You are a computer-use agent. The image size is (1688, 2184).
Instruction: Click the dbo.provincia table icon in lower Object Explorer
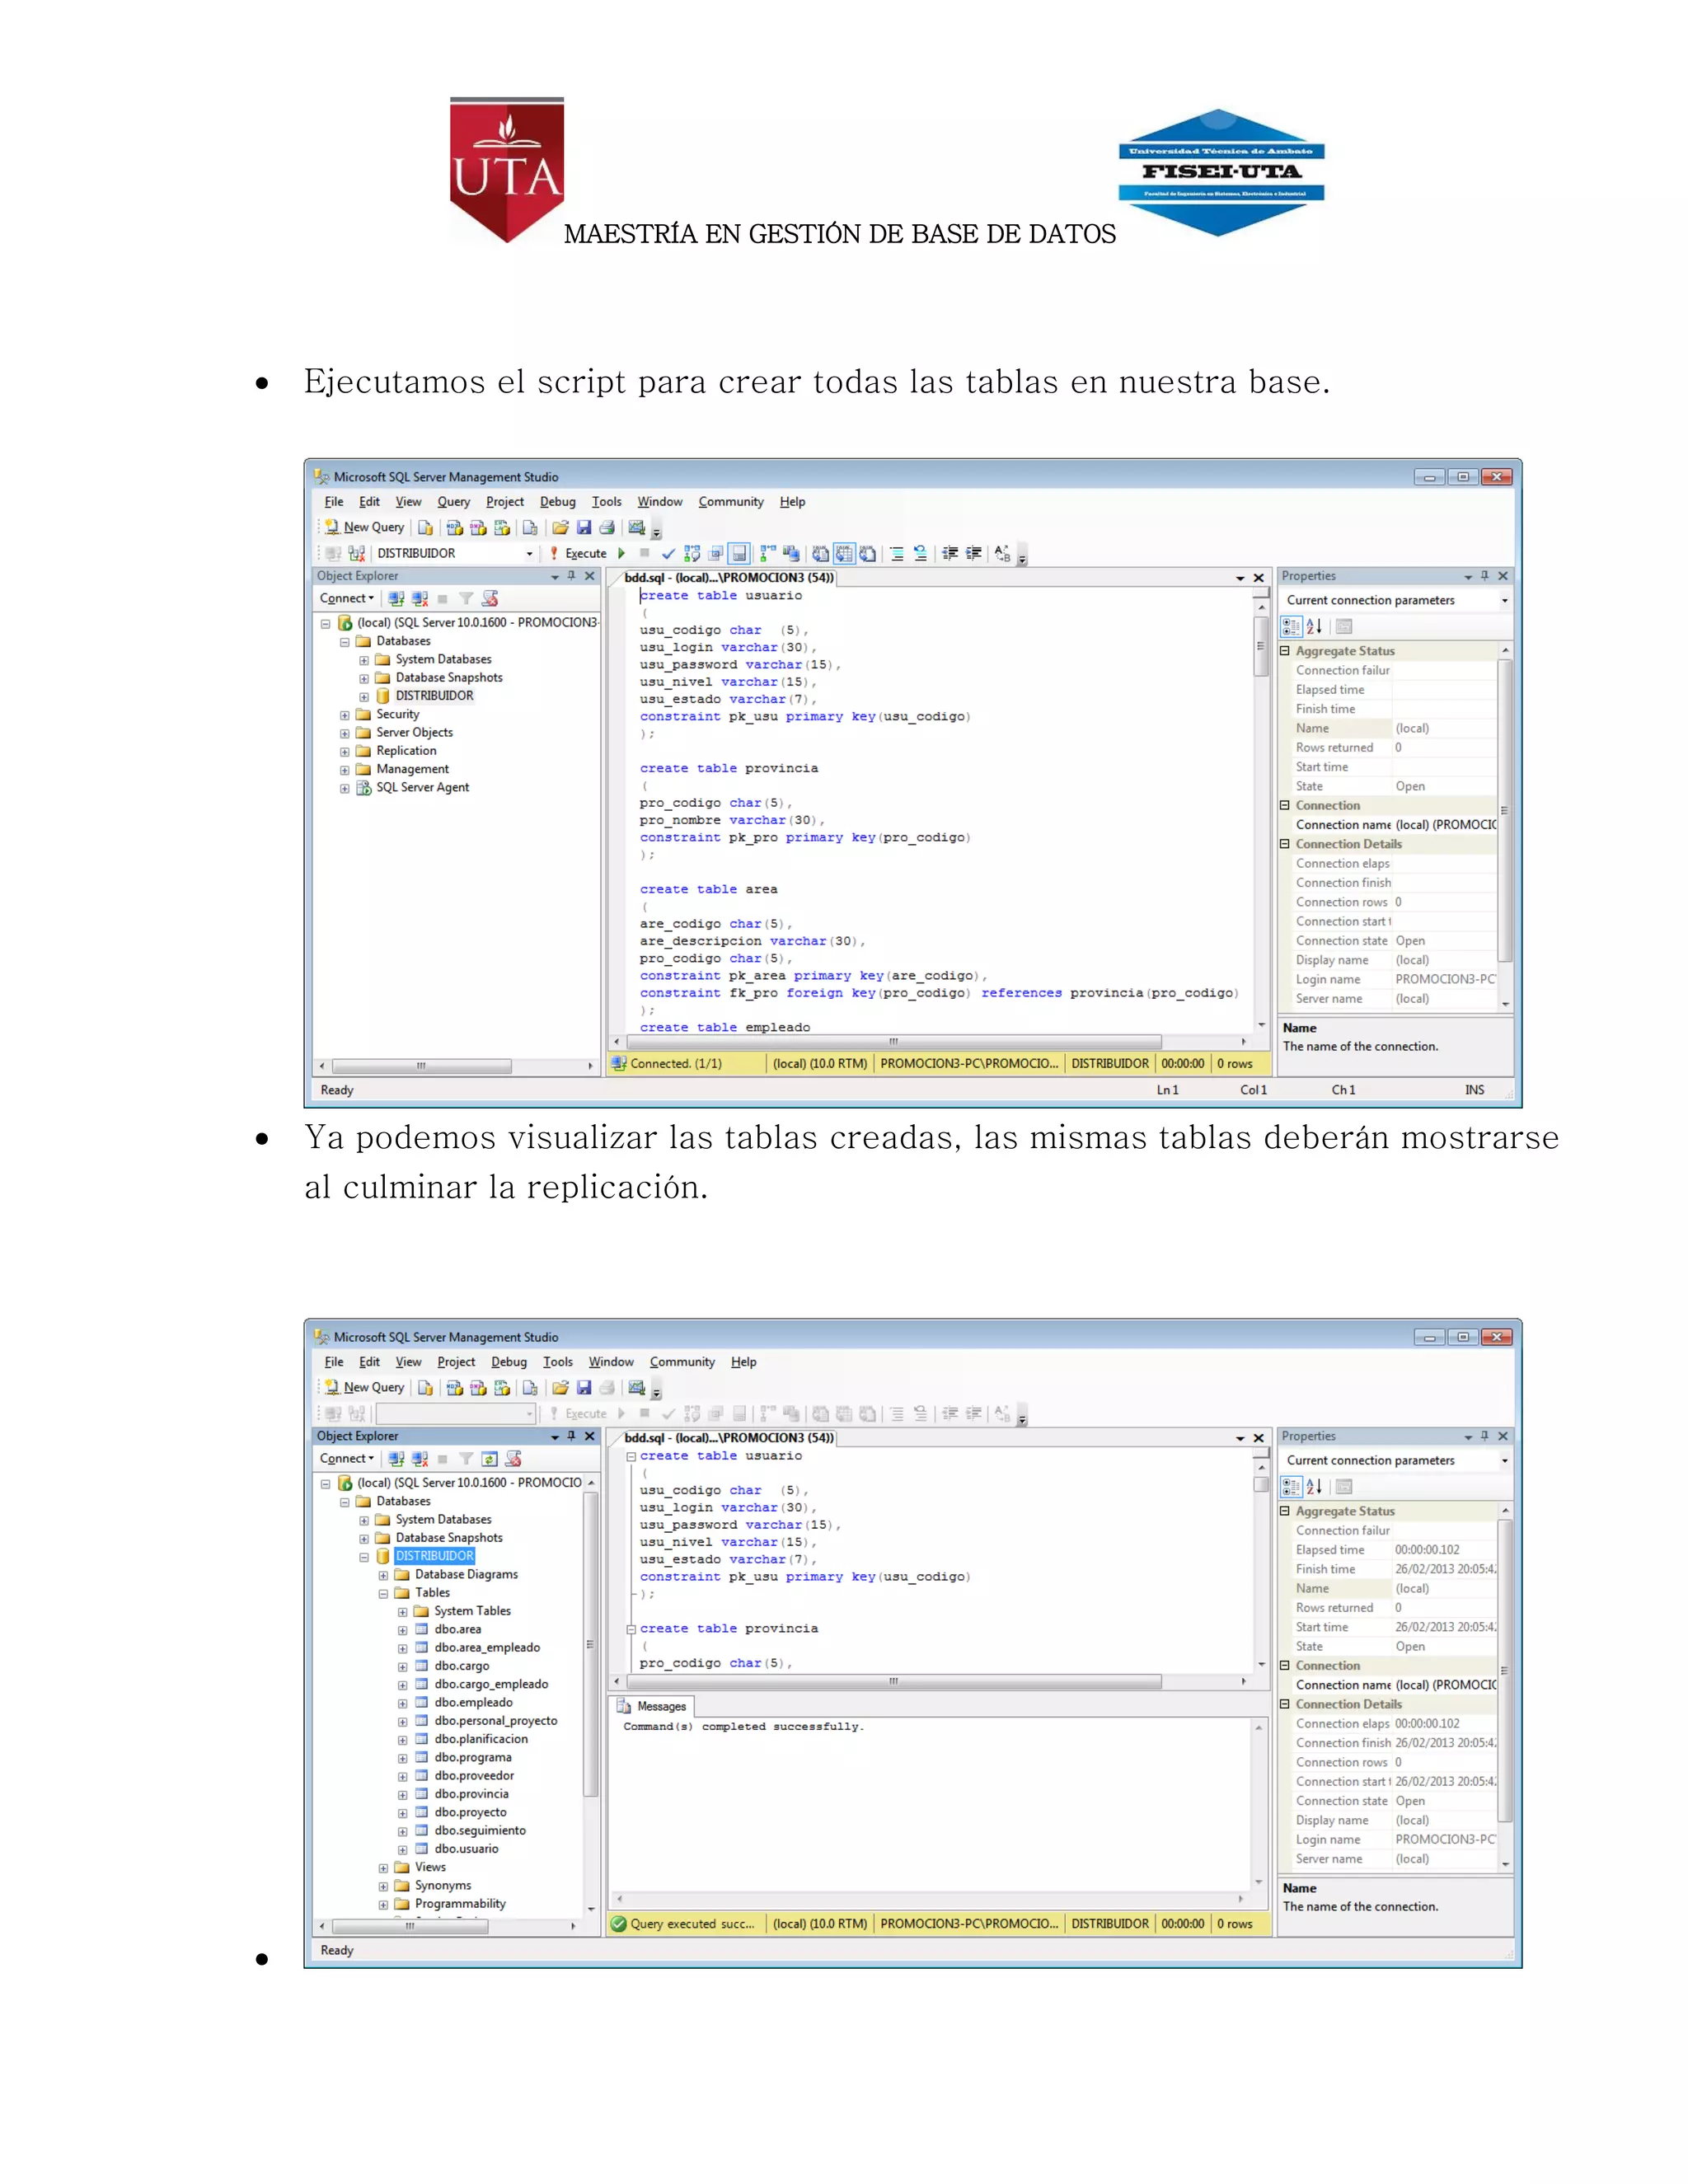tap(421, 1794)
